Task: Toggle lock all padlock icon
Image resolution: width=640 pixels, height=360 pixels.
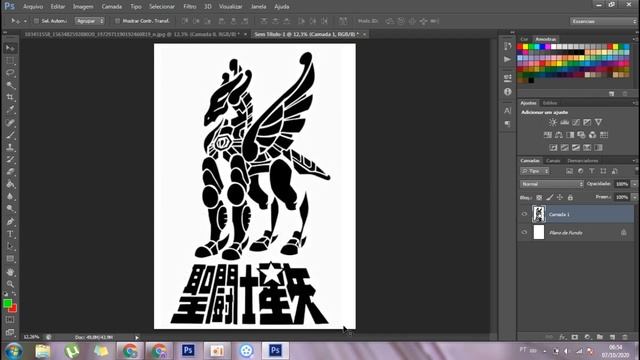Action: [x=570, y=198]
